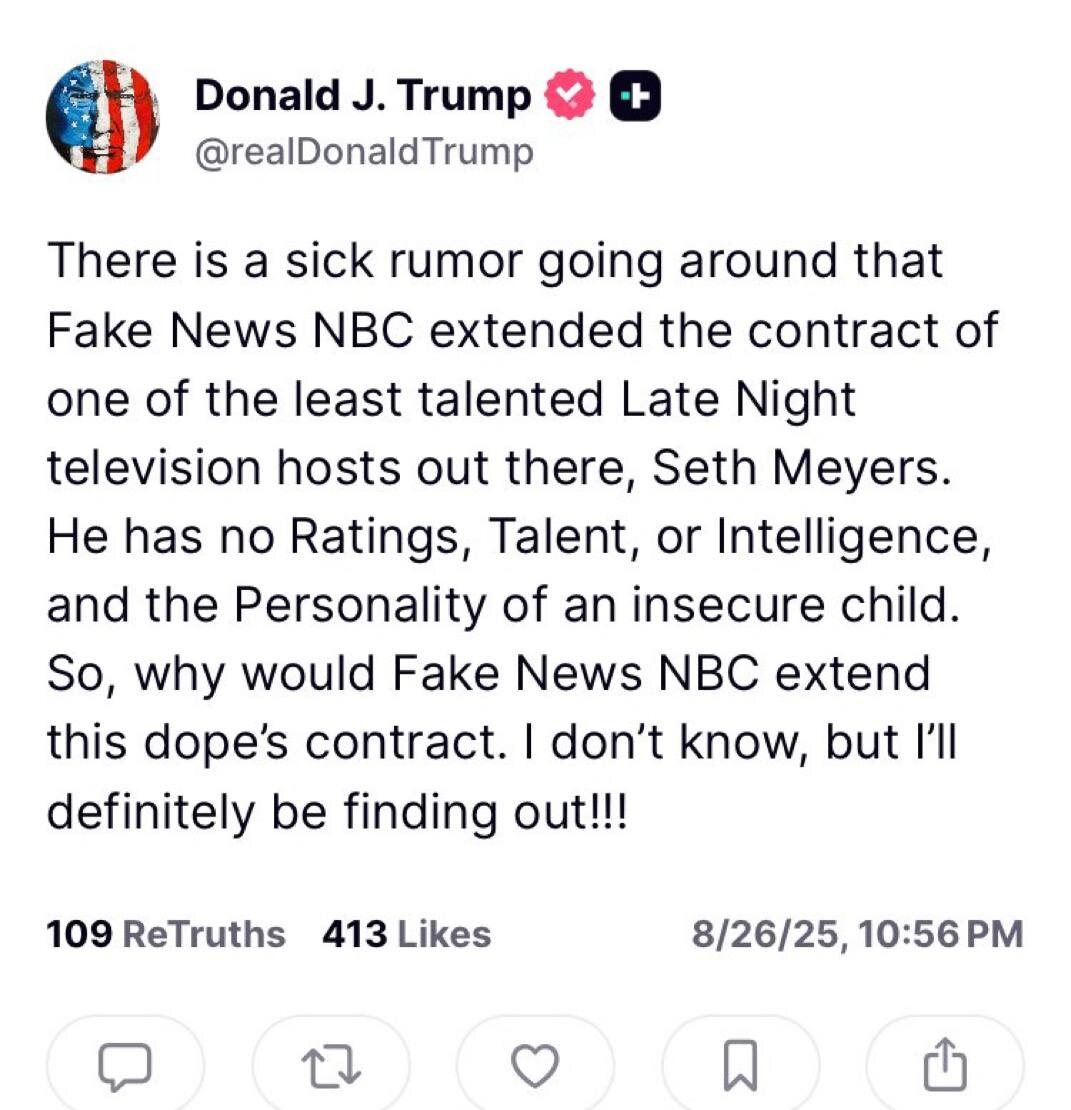This screenshot has width=1071, height=1110.
Task: View the 413 Likes list
Action: (407, 935)
